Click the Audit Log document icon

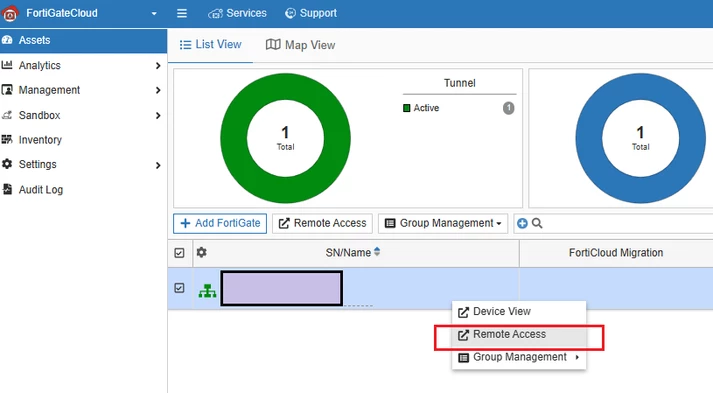pyautogui.click(x=7, y=189)
